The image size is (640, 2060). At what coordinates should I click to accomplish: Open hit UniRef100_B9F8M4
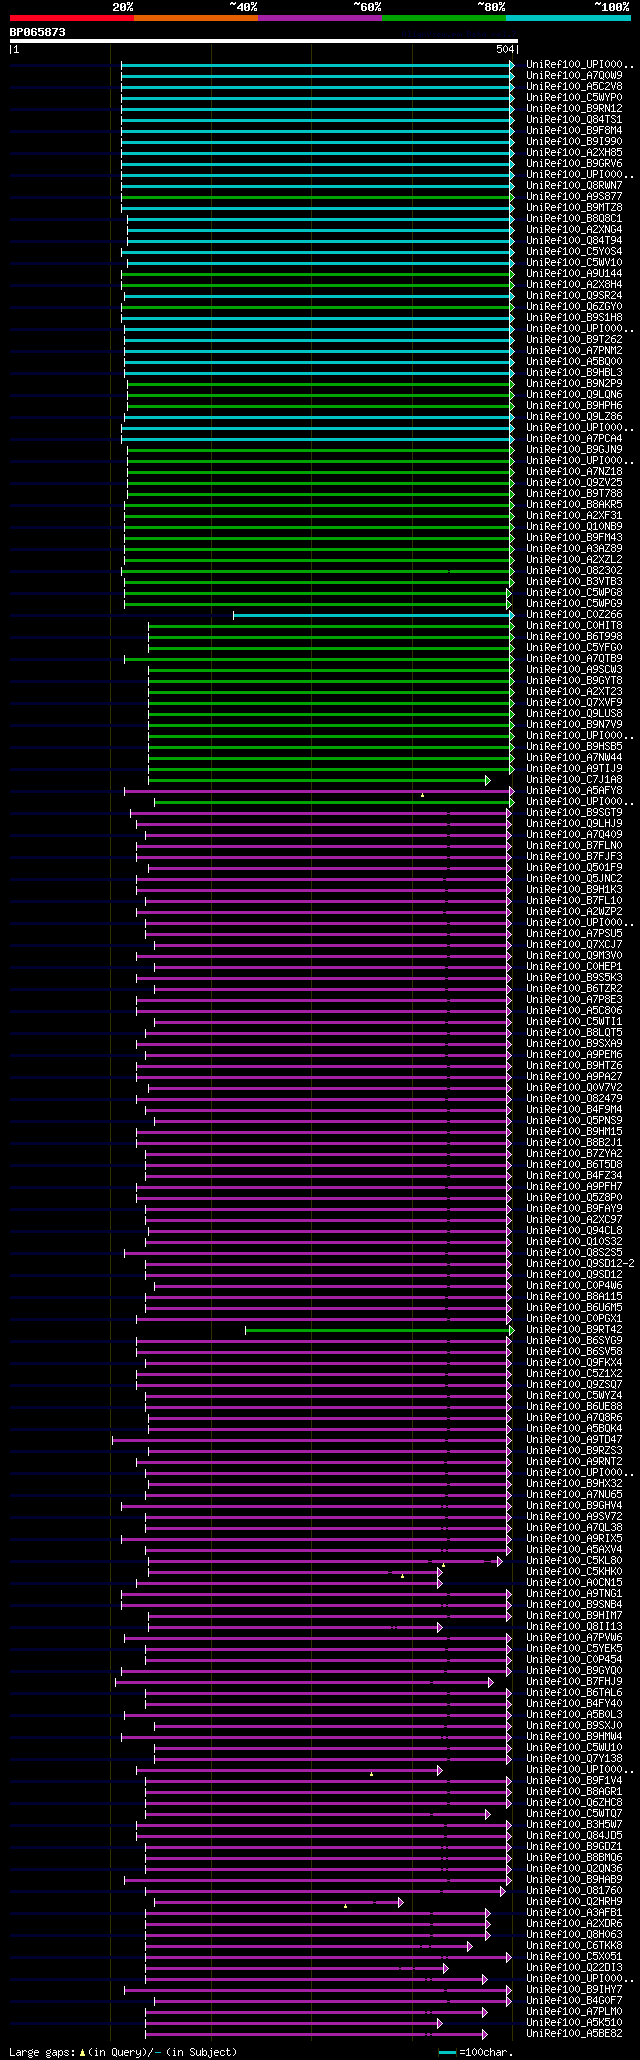[574, 130]
